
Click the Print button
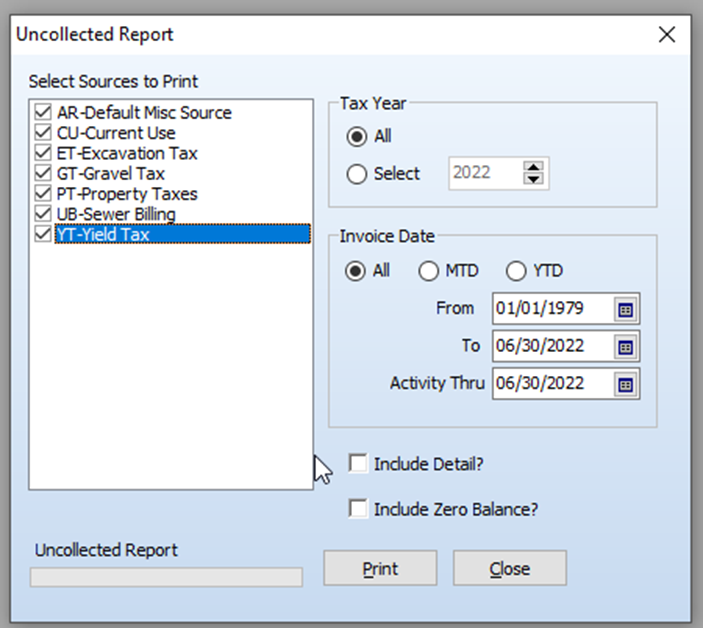pos(380,568)
